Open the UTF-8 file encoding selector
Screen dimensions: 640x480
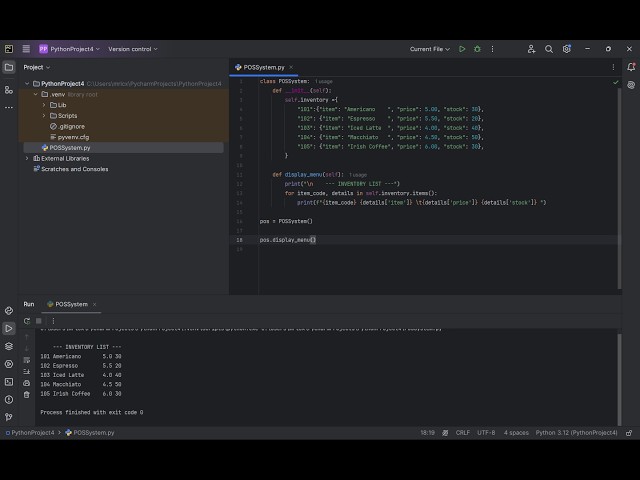coord(486,433)
